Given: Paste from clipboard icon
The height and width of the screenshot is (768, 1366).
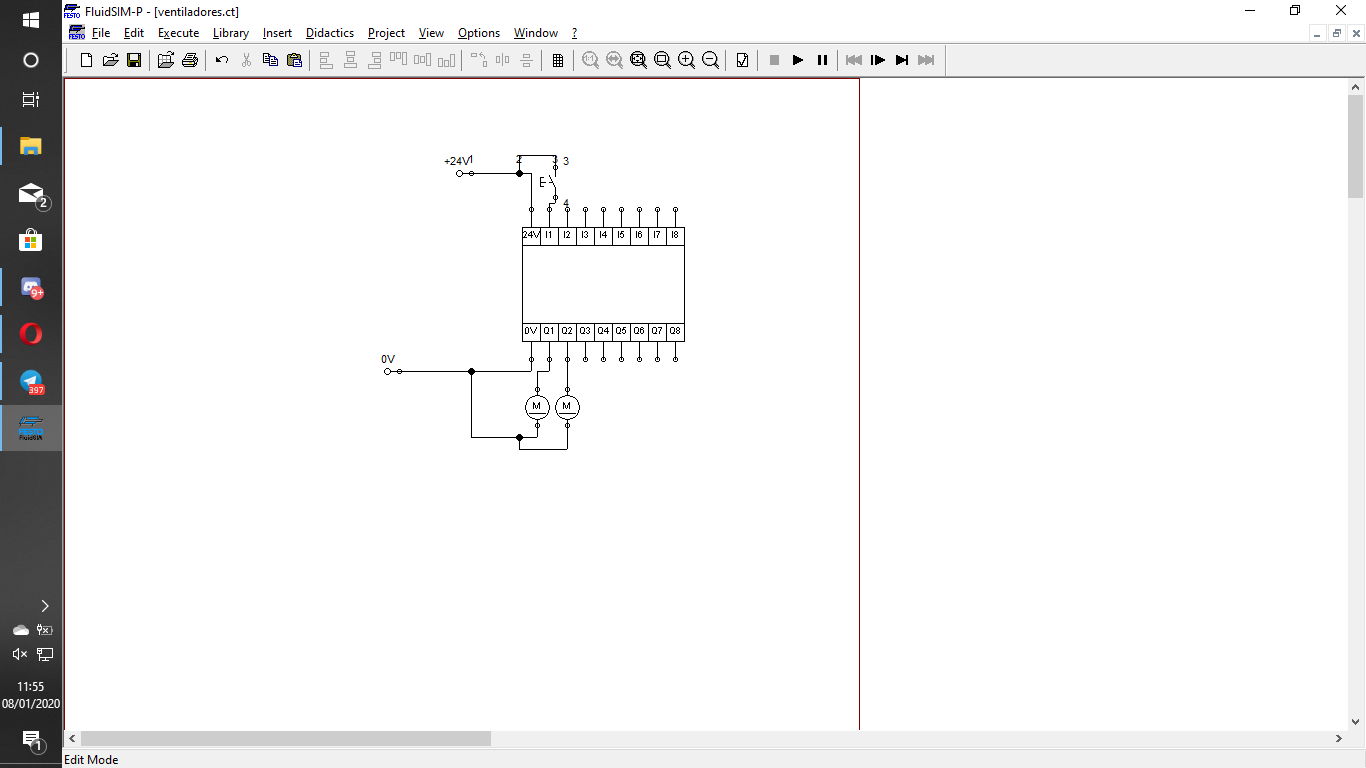Looking at the screenshot, I should [x=294, y=60].
